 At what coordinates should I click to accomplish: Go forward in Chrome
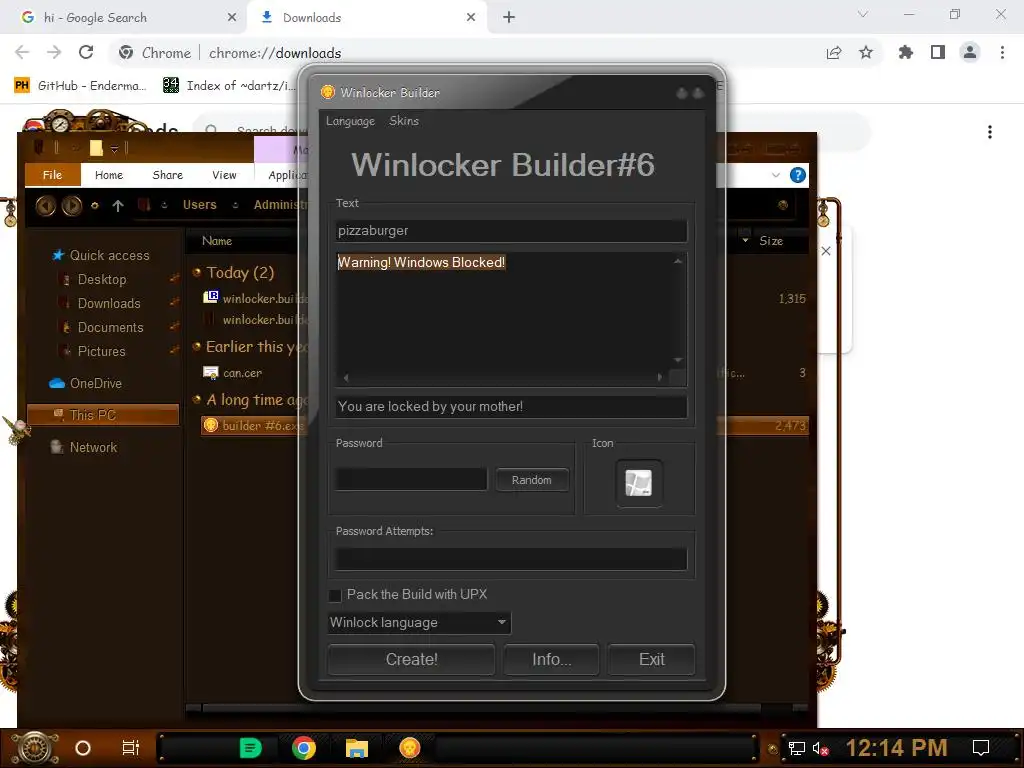54,52
